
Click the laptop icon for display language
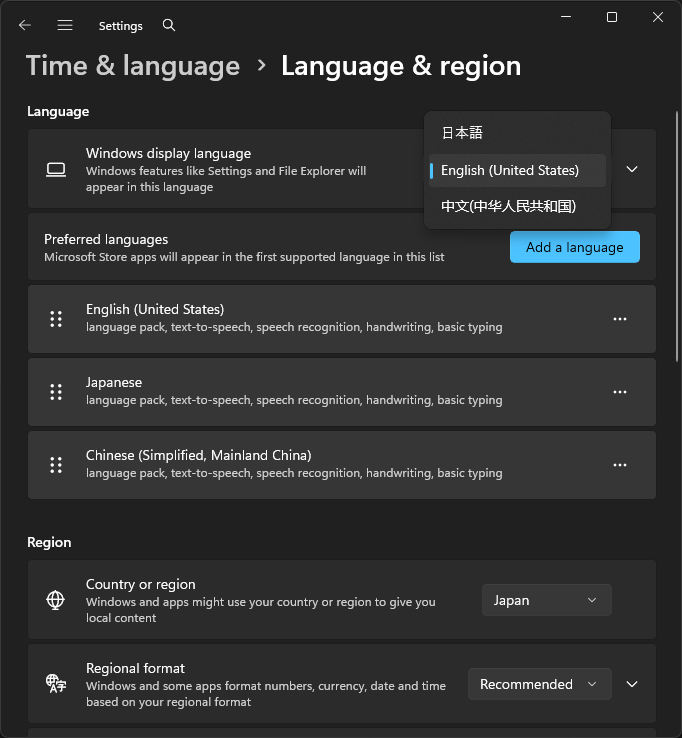[x=56, y=169]
